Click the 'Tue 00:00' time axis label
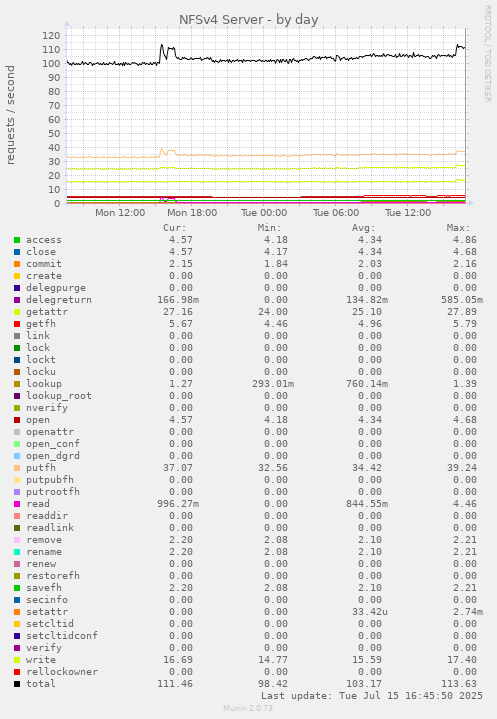The height and width of the screenshot is (719, 497). point(264,213)
